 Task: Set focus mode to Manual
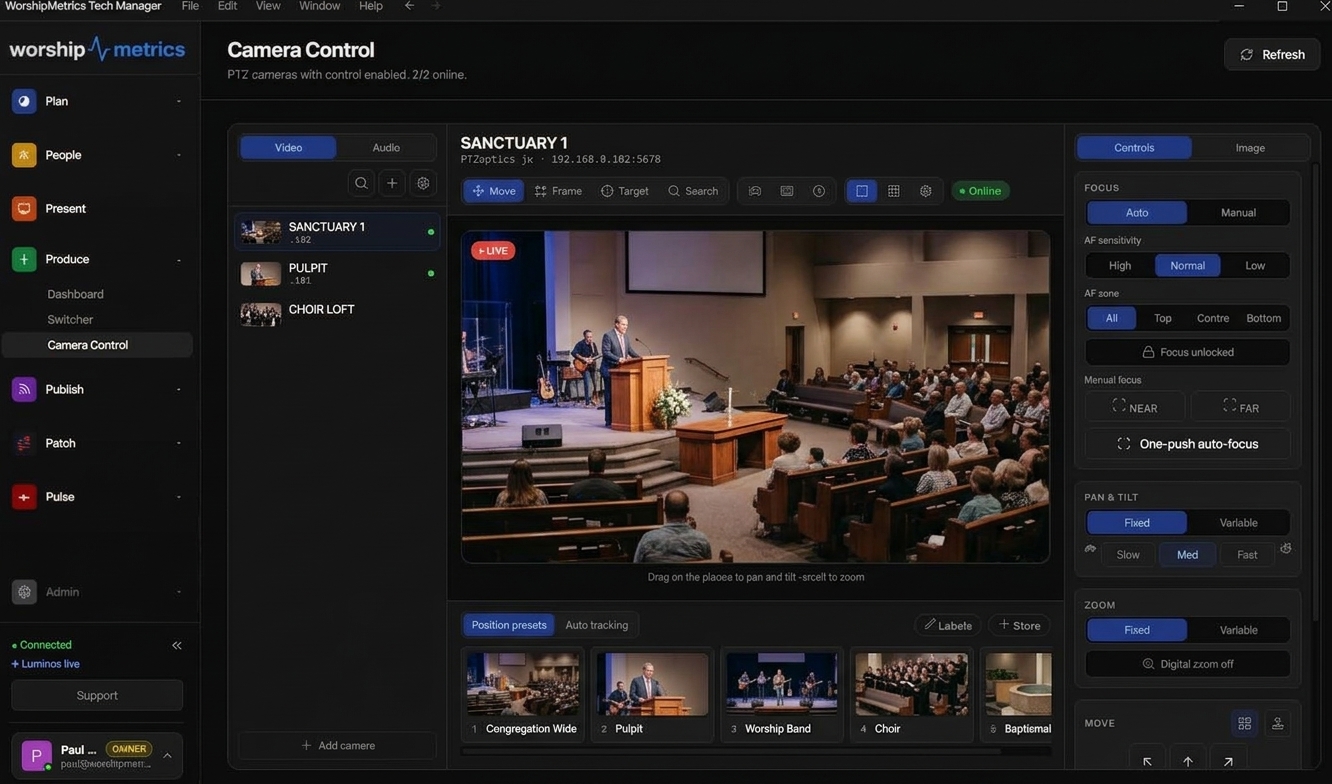coord(1238,212)
